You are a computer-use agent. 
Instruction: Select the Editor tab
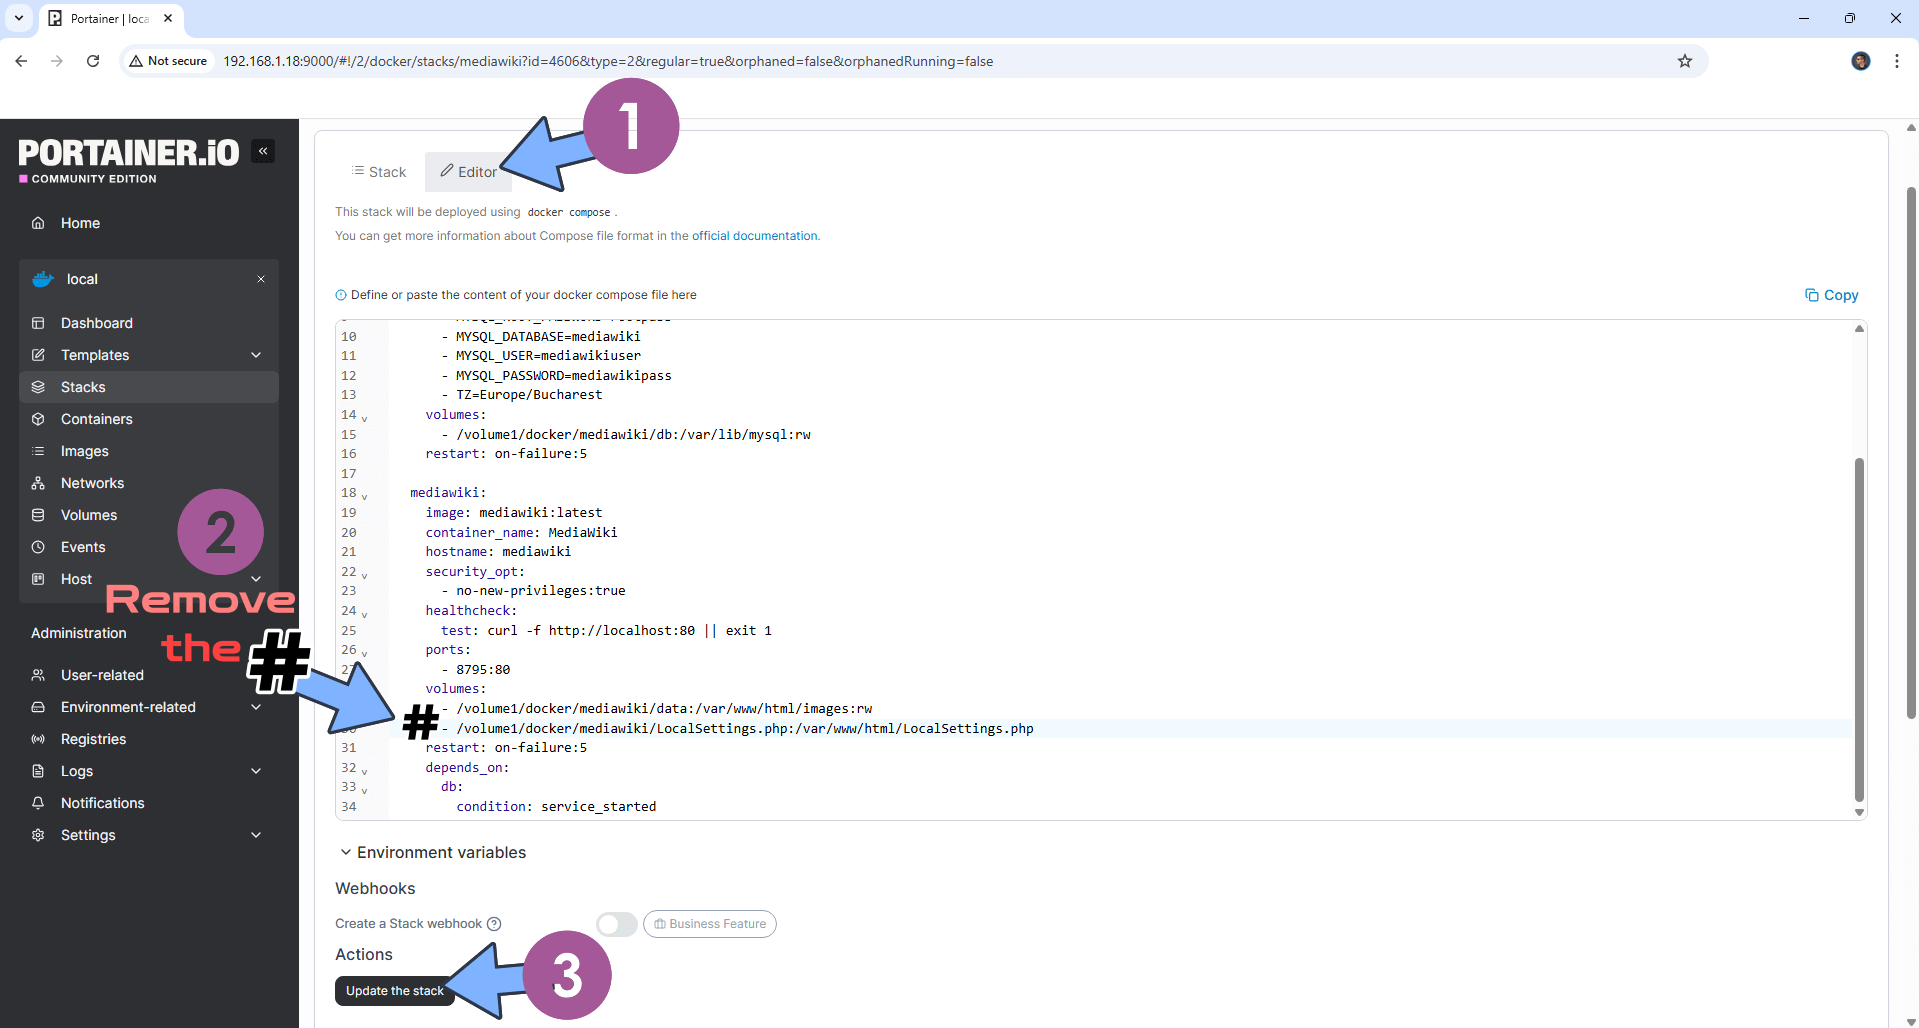(x=468, y=172)
